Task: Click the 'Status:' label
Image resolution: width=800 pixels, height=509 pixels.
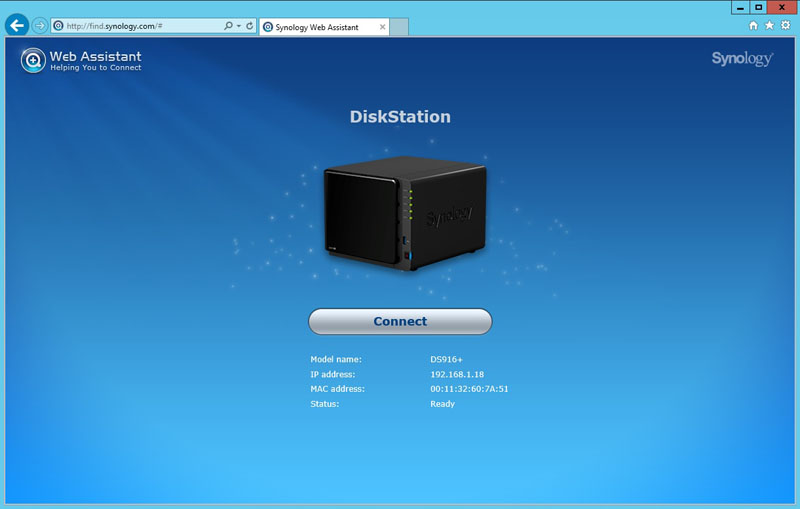Action: [x=324, y=404]
